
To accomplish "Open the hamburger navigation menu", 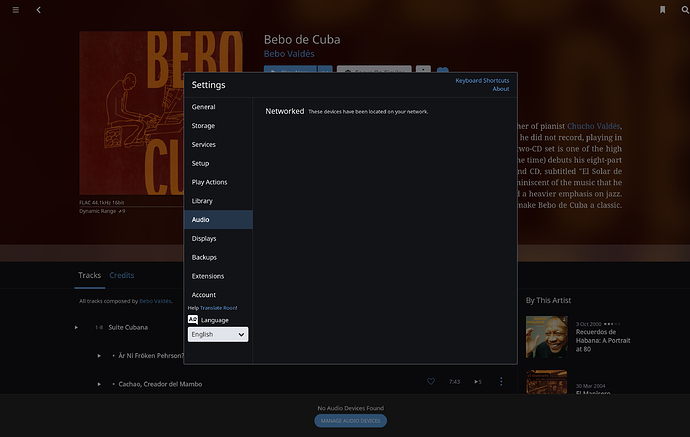I will [x=15, y=10].
